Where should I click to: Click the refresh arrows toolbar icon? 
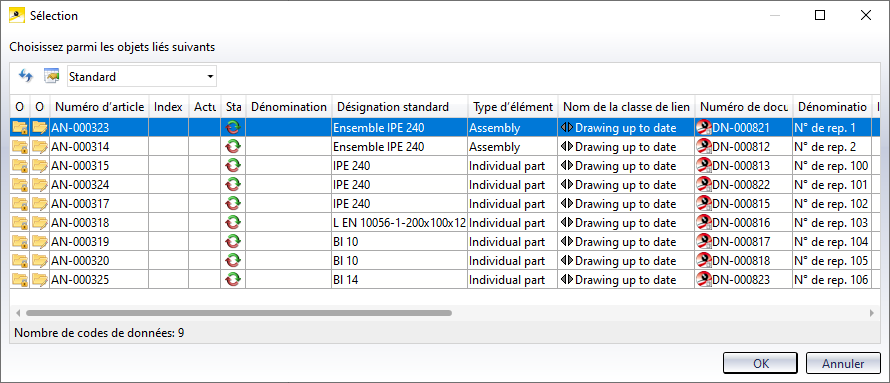tap(26, 75)
